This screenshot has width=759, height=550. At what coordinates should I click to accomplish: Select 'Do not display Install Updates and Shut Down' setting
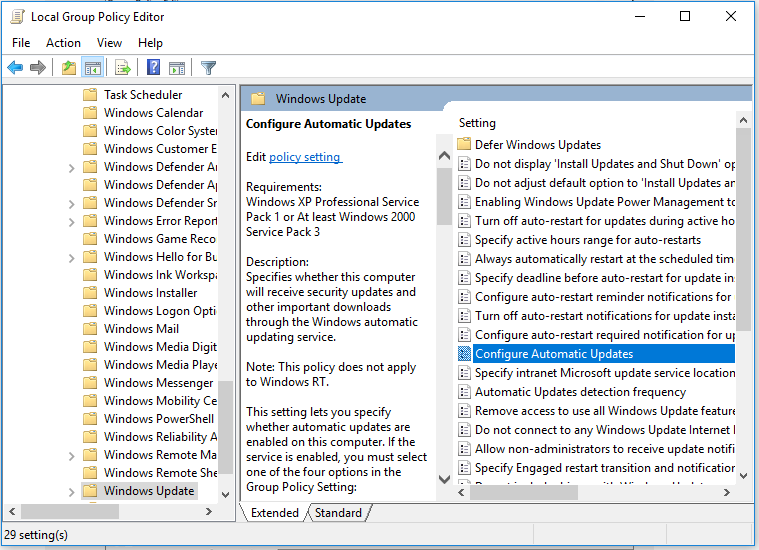605,164
